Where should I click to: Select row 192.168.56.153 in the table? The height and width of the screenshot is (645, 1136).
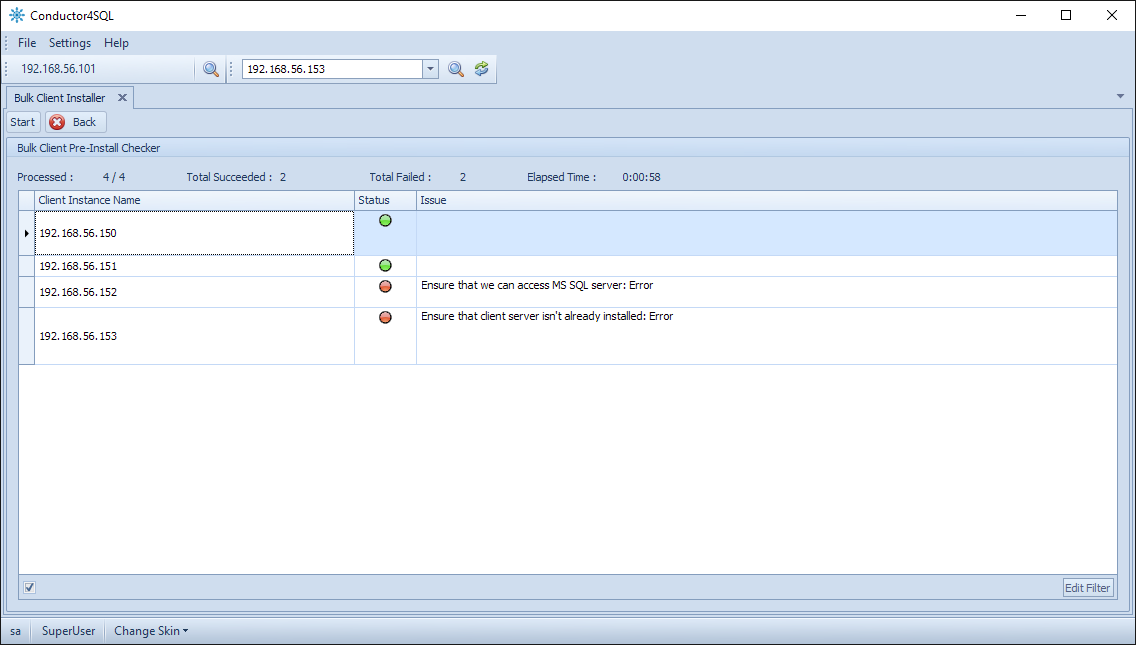click(568, 336)
